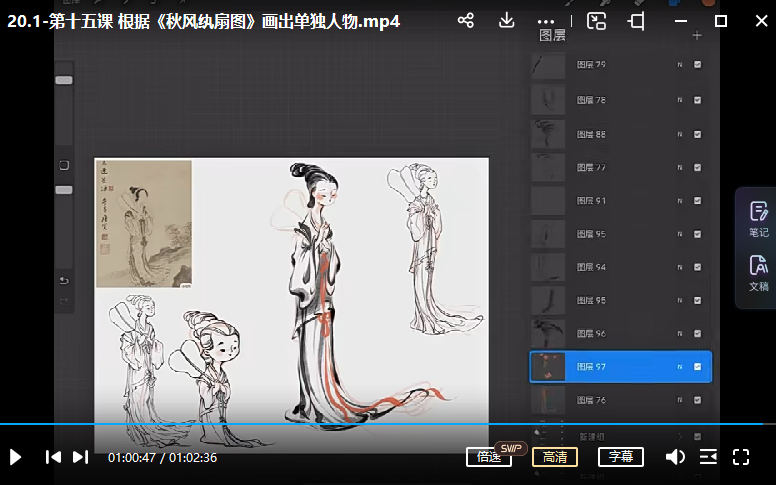Enter fullscreen mode
This screenshot has width=776, height=485.
[741, 457]
